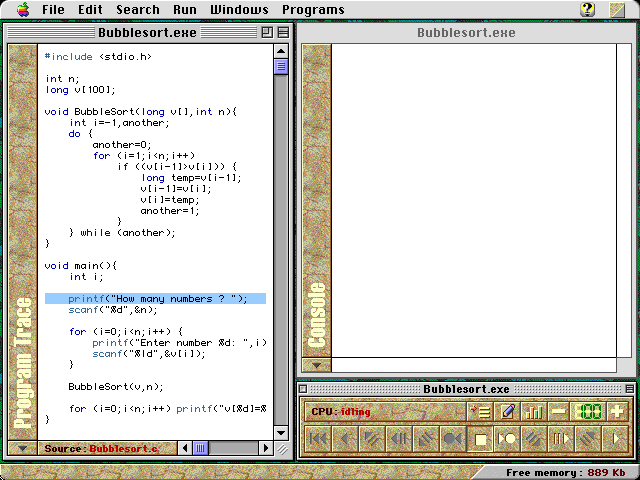Screen dimensions: 640x480
Task: Open the Programs menu
Action: click(313, 10)
